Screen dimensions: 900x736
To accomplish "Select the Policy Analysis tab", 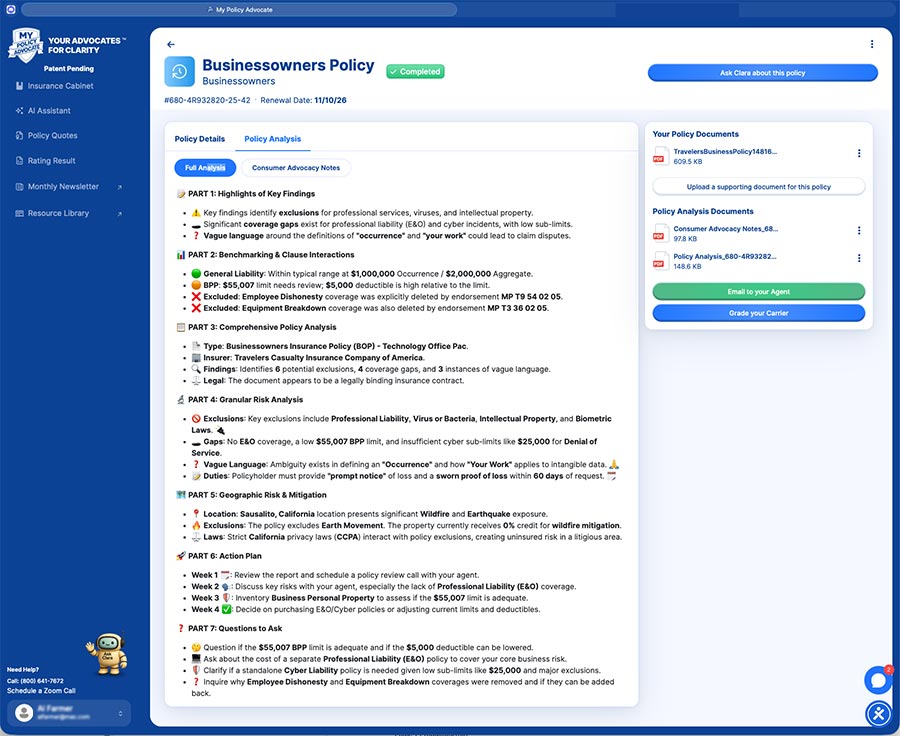I will [275, 139].
